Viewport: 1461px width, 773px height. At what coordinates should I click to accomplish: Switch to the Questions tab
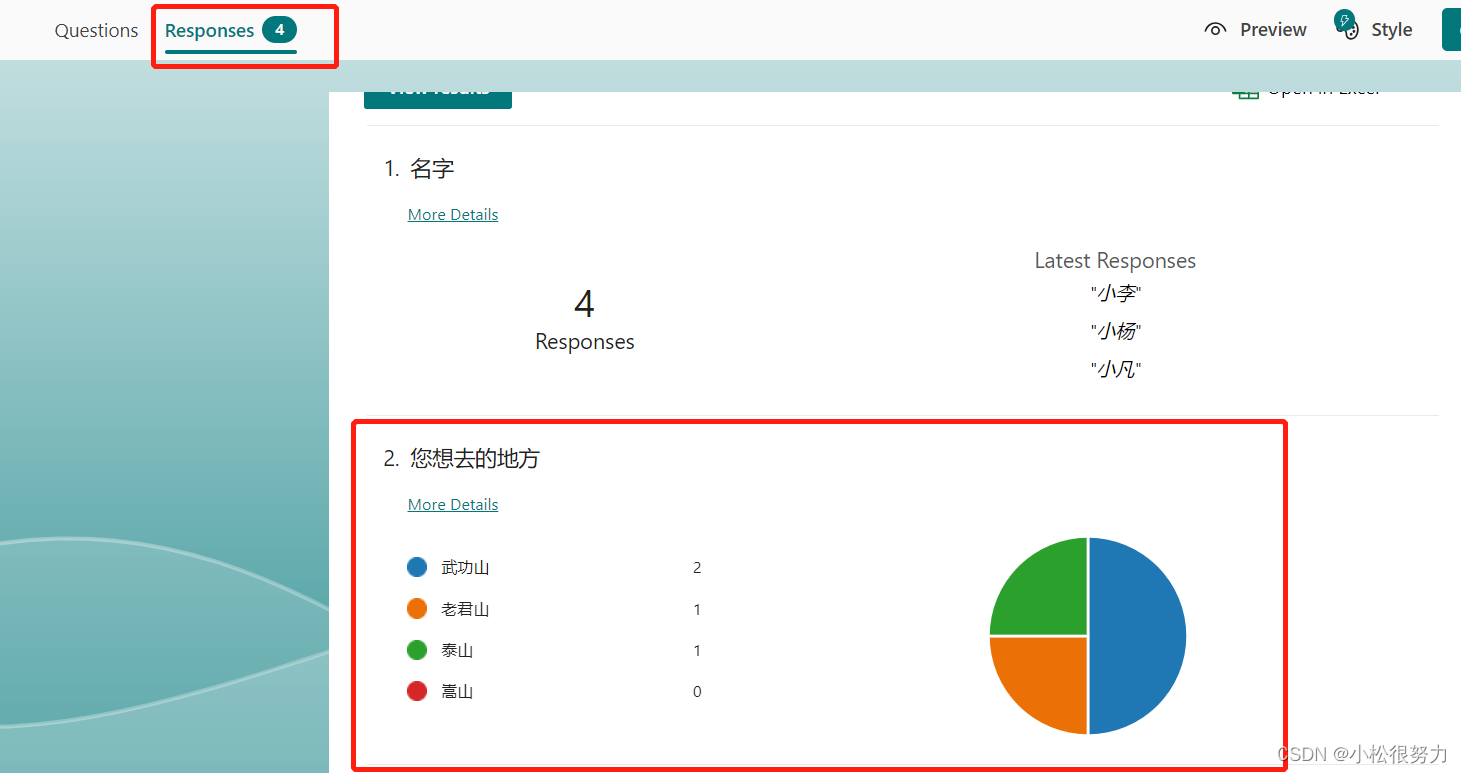(96, 31)
